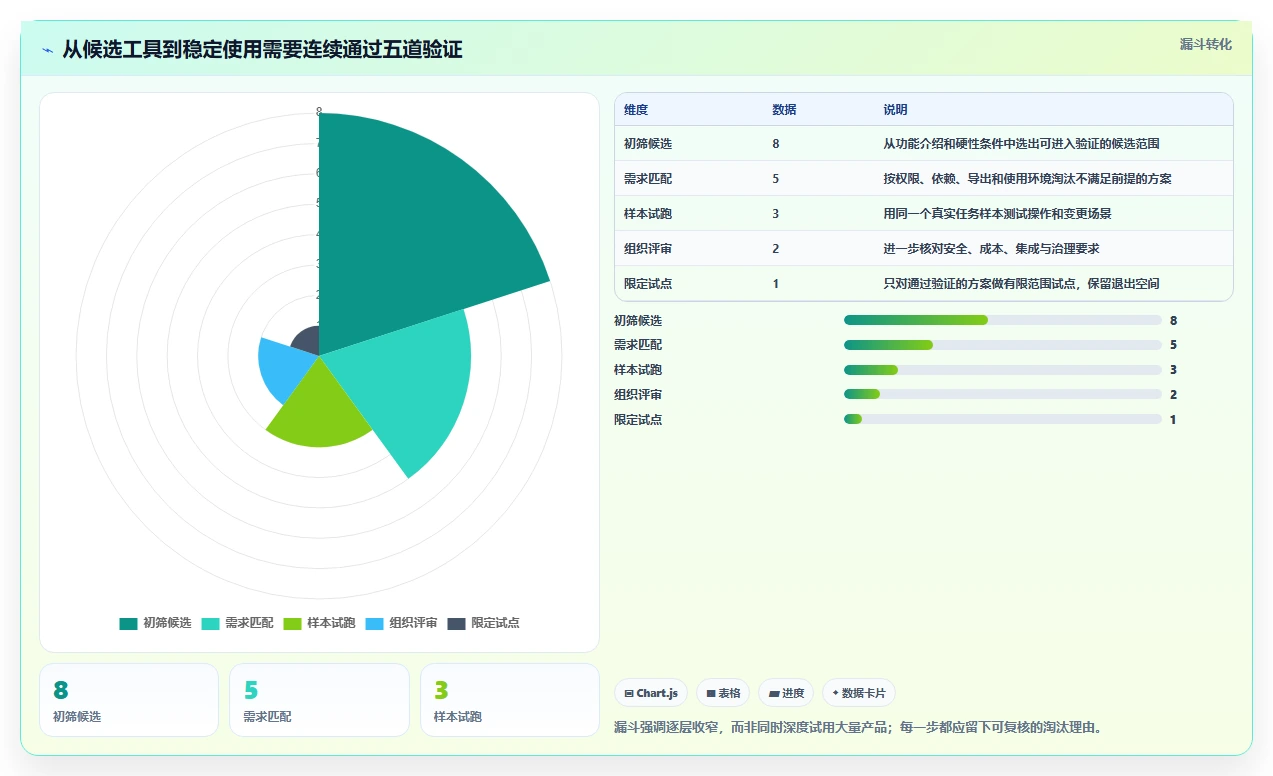Click the 需求匹配 progress bar

[1003, 345]
